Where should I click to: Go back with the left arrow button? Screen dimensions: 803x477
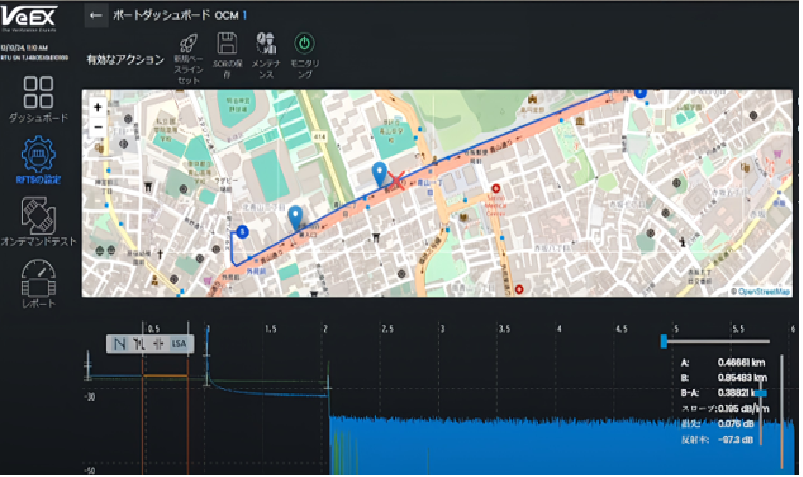(96, 15)
